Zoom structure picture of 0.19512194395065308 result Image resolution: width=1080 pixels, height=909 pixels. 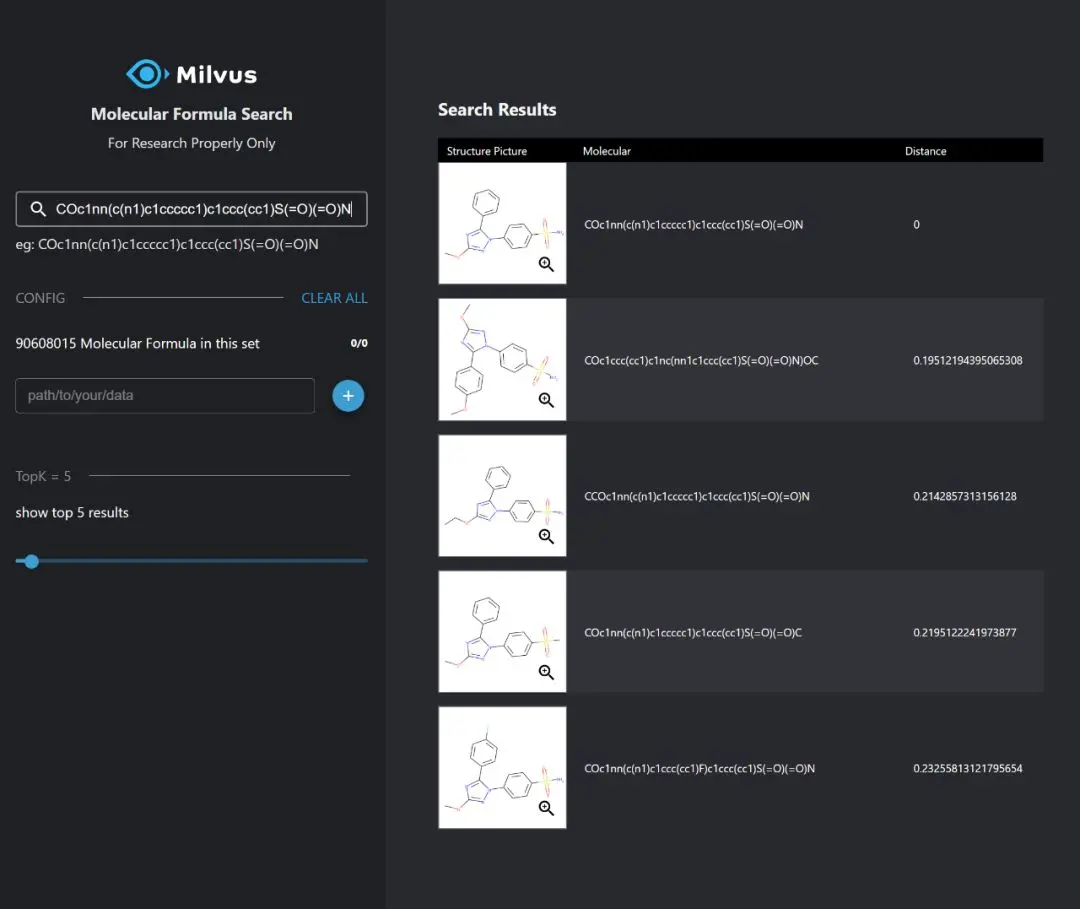546,399
